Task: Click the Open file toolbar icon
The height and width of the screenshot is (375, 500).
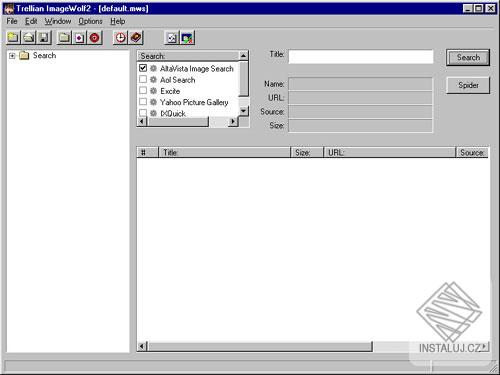Action: point(29,37)
